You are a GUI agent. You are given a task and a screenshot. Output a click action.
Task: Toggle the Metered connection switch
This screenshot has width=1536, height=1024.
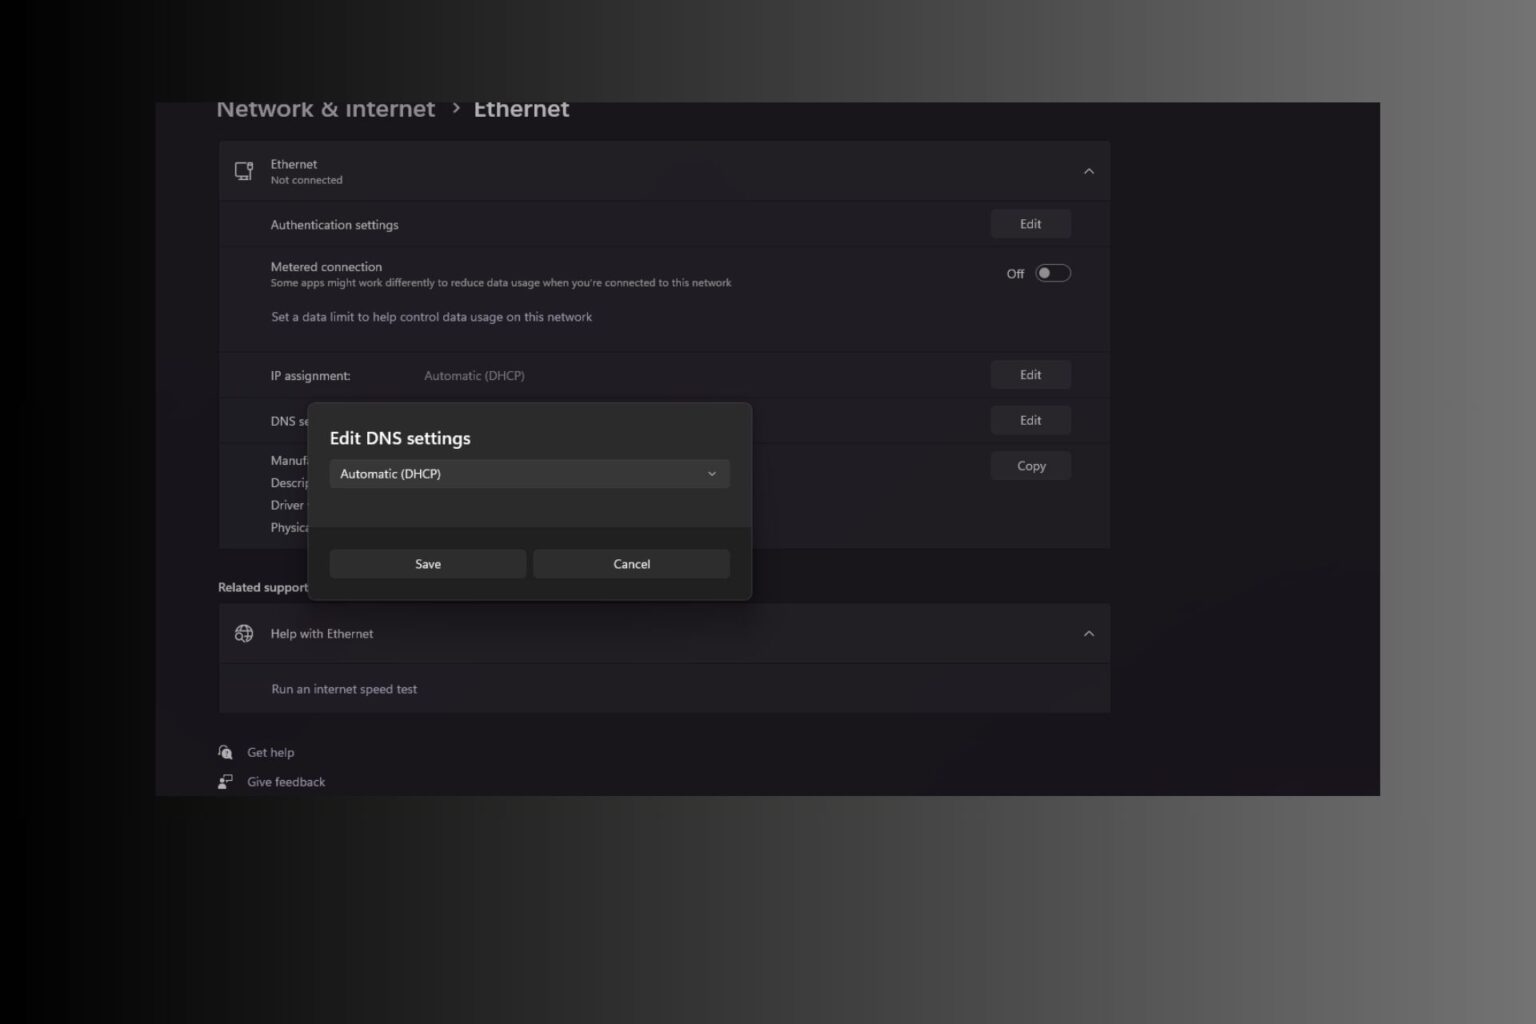click(1052, 273)
